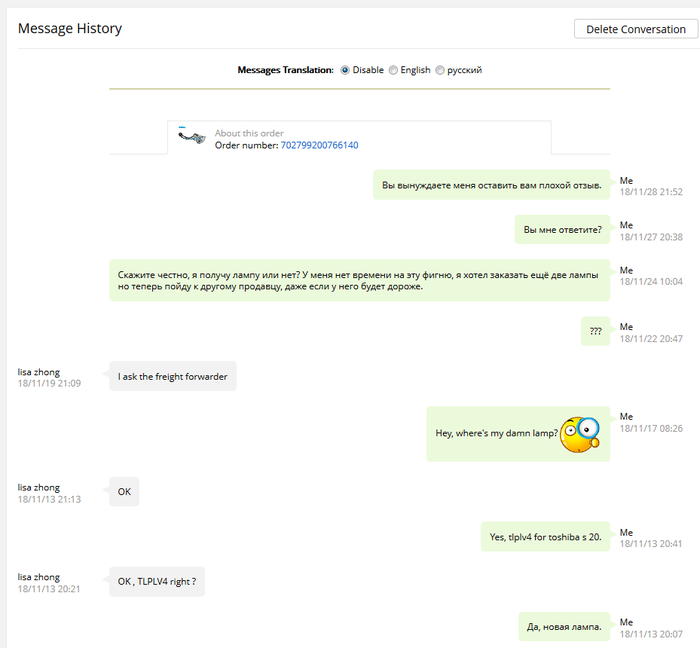Click 'Yes, tlplv4 for toshiba s 20.' message

pyautogui.click(x=546, y=537)
